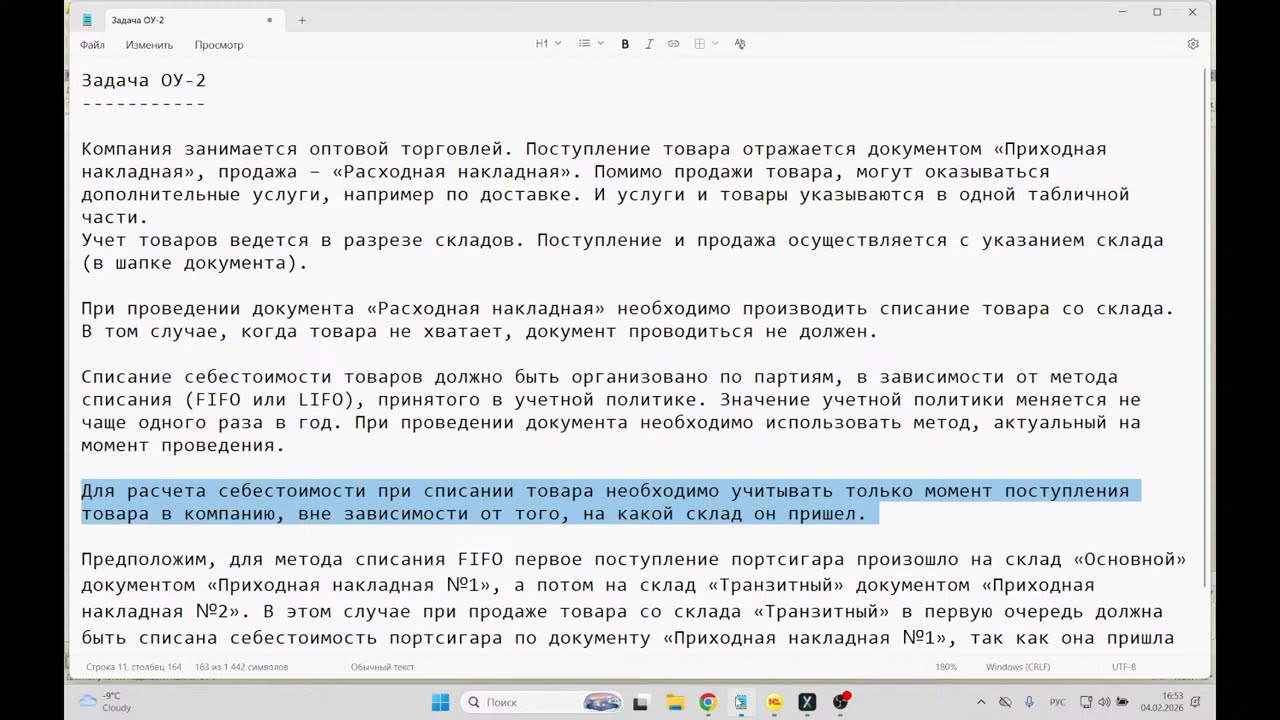
Task: Click the Notepad app icon in title bar
Action: click(88, 20)
